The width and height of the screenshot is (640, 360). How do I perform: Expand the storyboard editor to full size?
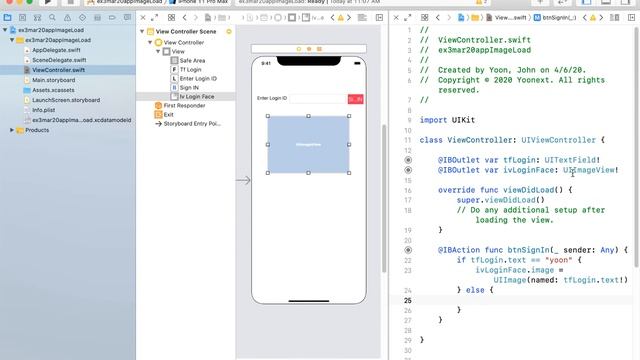[x=154, y=18]
